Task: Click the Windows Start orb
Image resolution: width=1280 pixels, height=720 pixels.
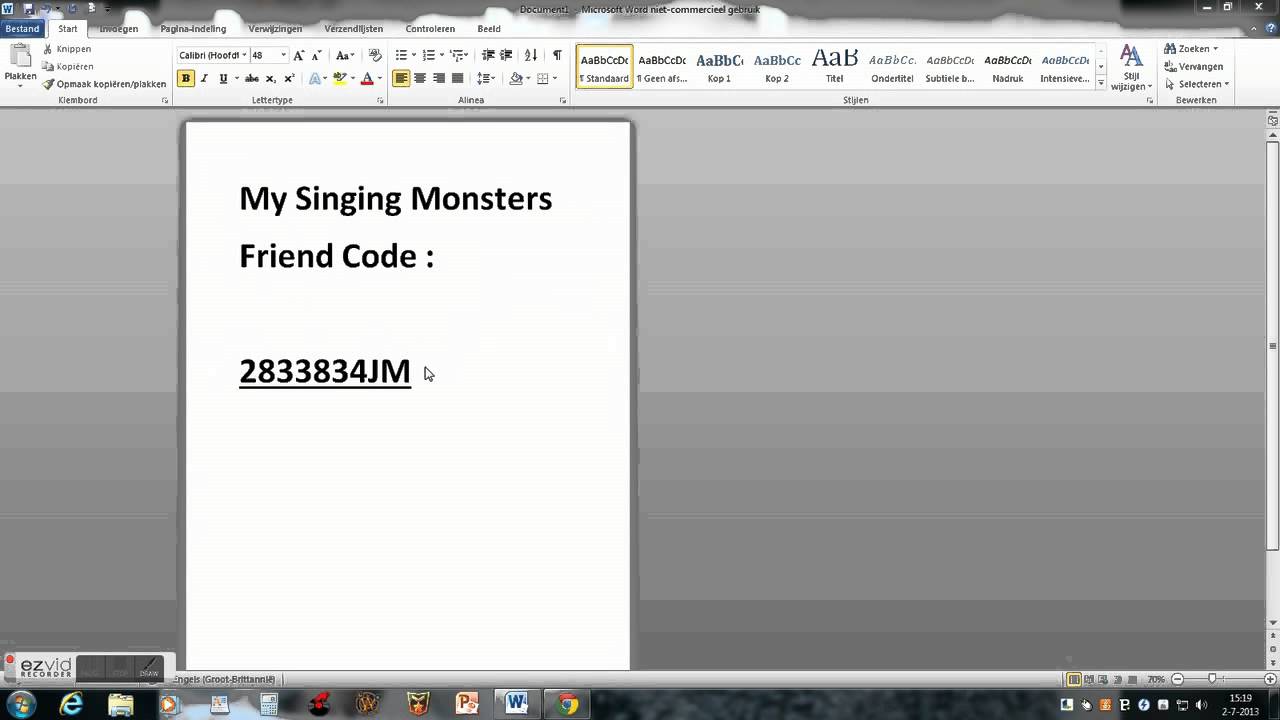Action: 20,705
